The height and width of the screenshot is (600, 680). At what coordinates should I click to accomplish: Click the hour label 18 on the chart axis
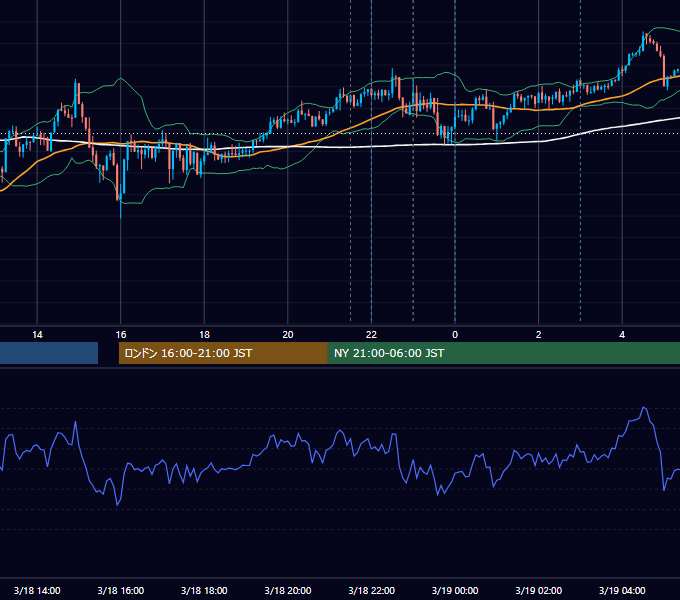[x=204, y=335]
